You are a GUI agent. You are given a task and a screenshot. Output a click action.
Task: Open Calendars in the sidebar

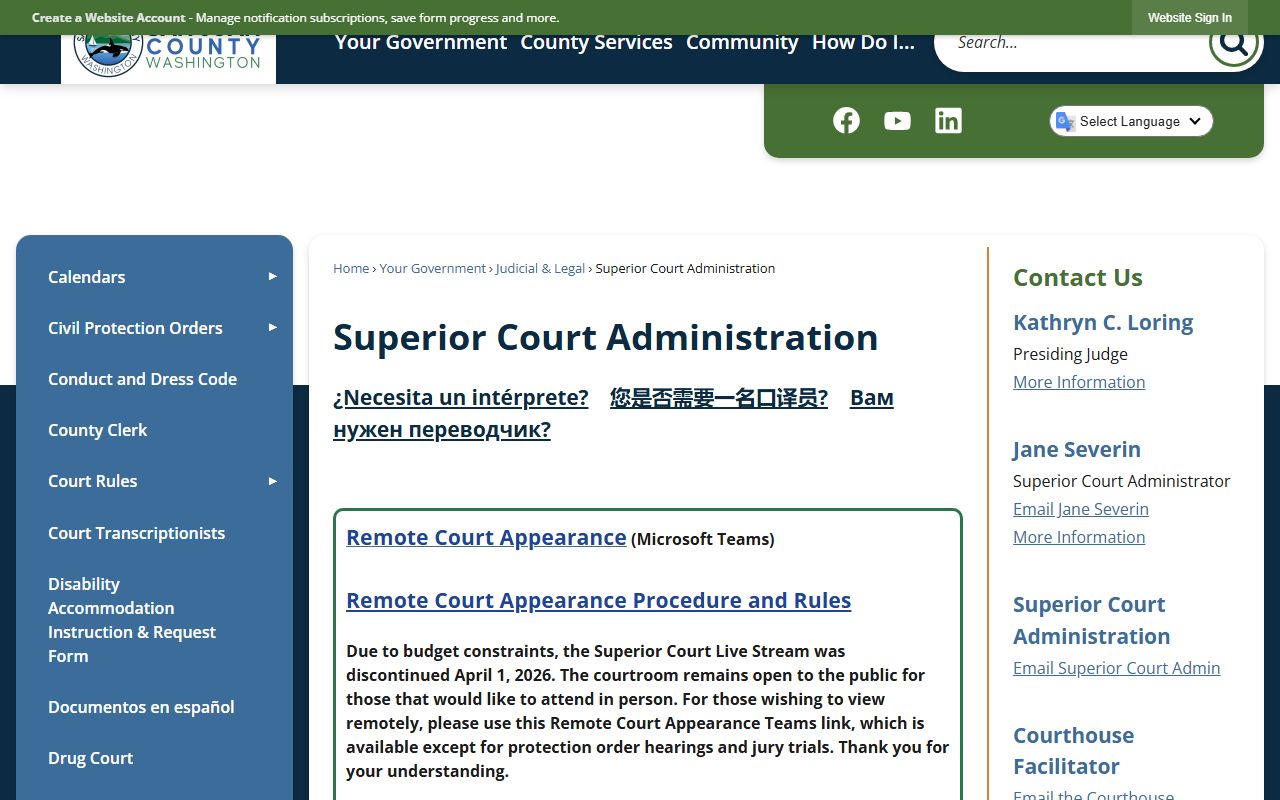coord(87,277)
